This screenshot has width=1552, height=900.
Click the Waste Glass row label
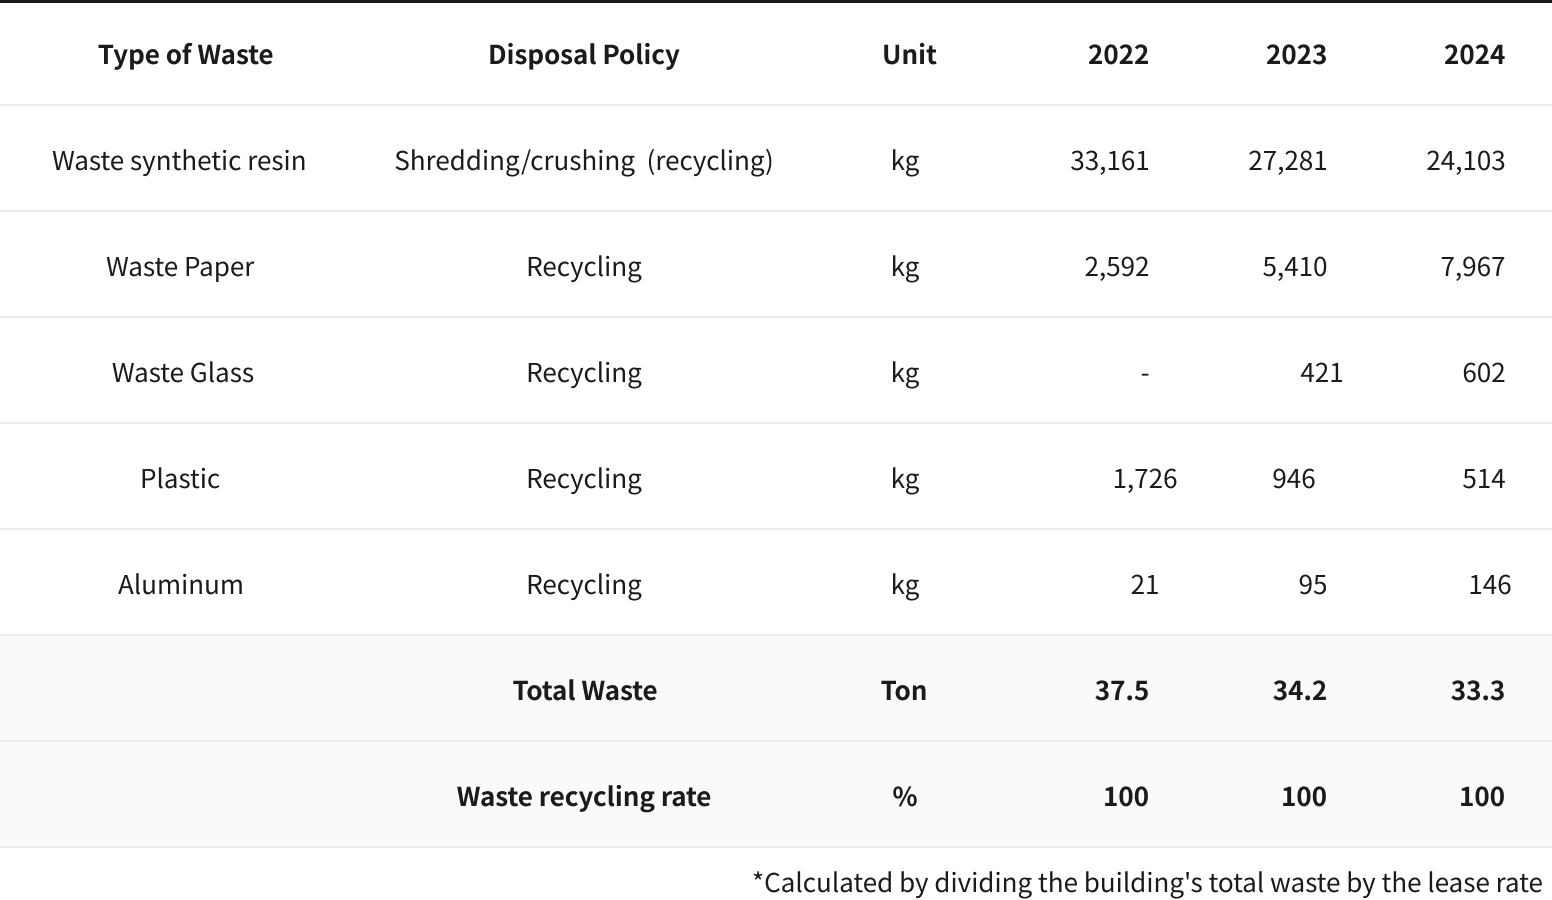pos(182,372)
